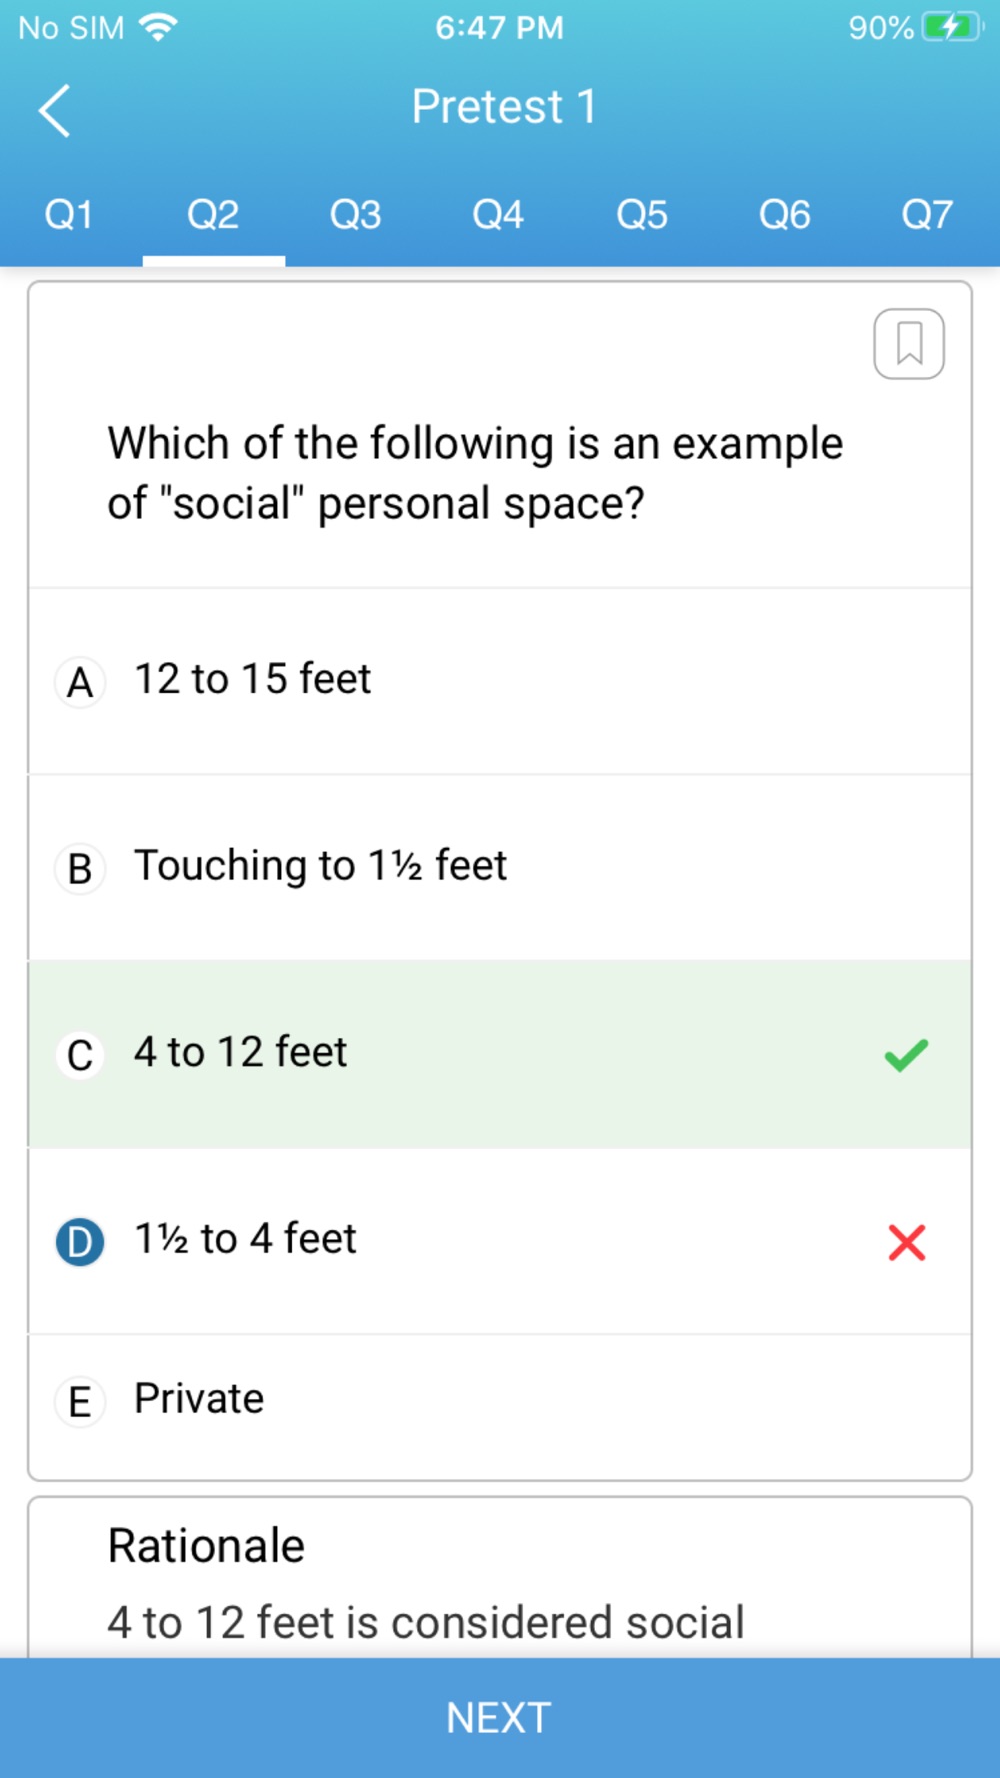Select answer C radio circle
The width and height of the screenshot is (1000, 1778).
click(80, 1055)
